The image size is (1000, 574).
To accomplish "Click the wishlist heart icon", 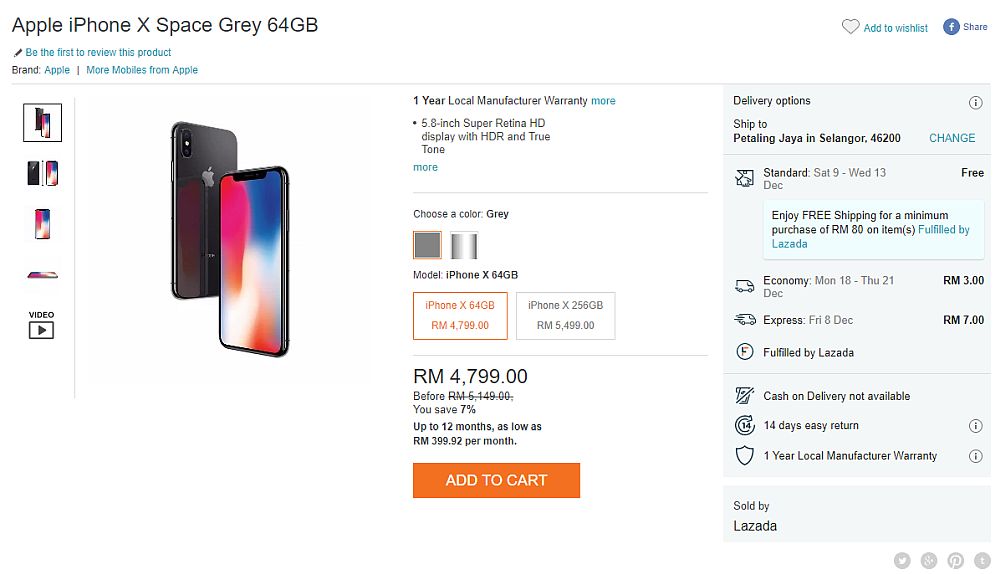I will (x=850, y=27).
